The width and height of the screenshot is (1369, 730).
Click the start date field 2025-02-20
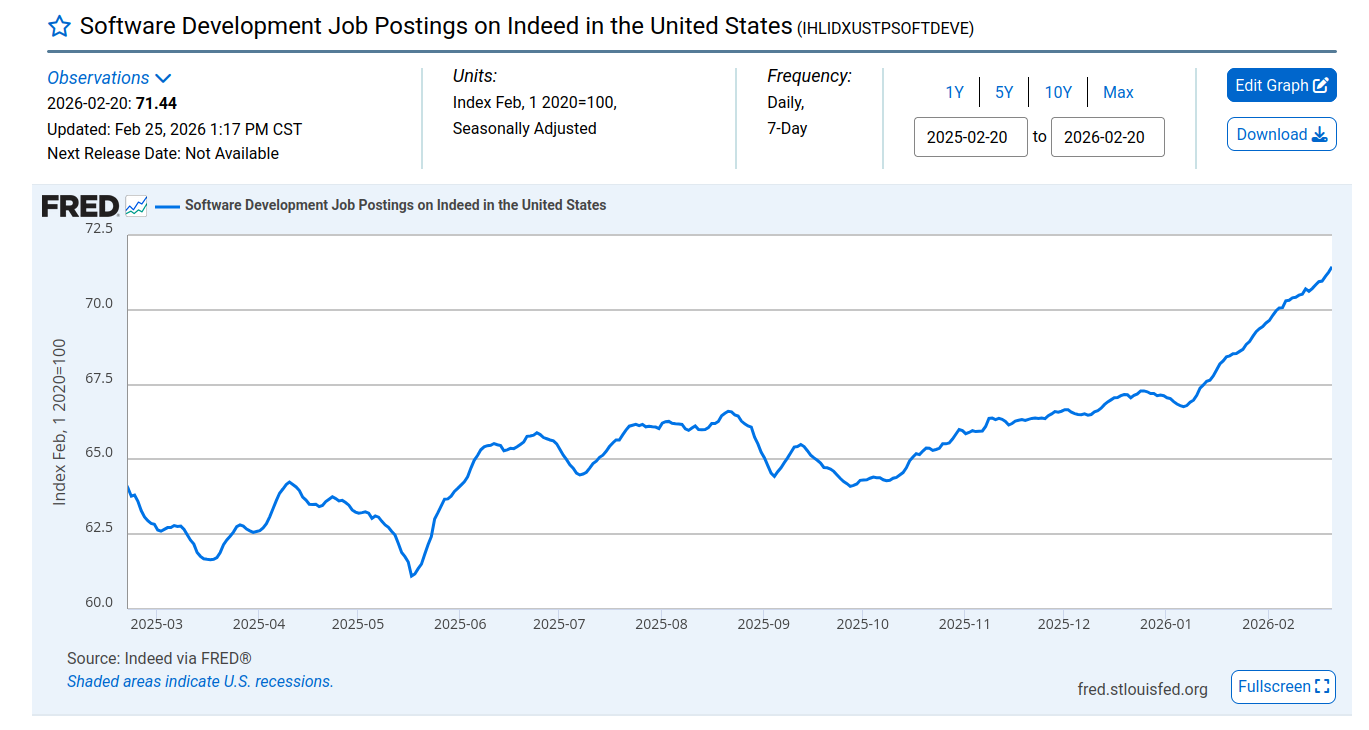pos(970,137)
